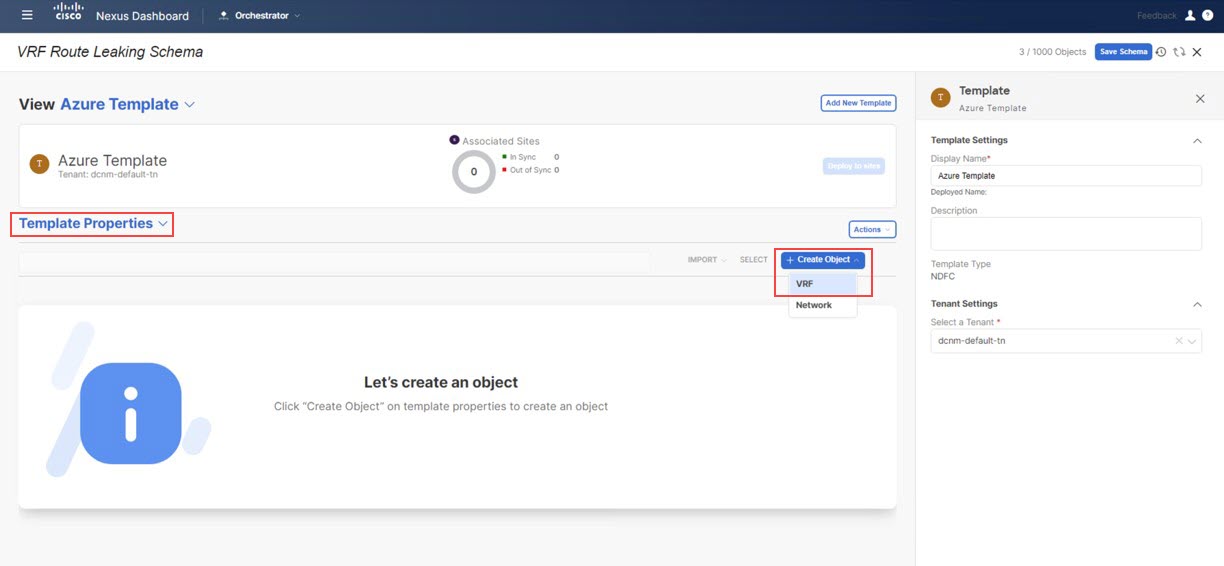Click the Create Object button
This screenshot has width=1224, height=566.
point(823,260)
